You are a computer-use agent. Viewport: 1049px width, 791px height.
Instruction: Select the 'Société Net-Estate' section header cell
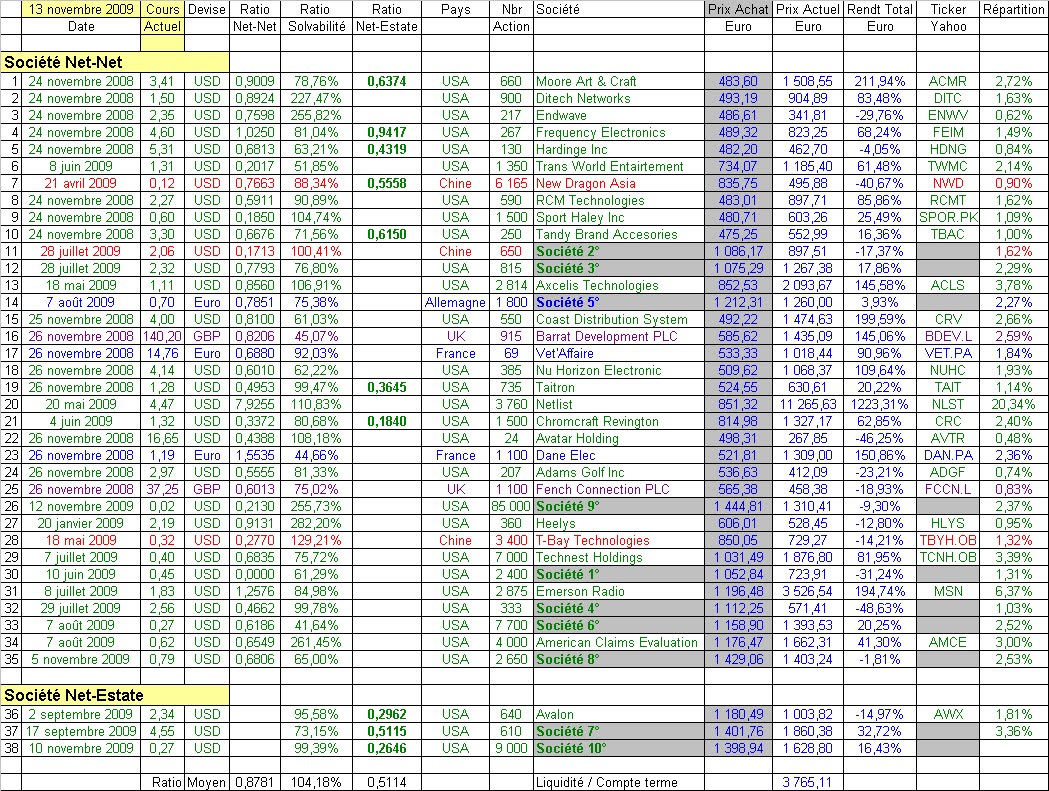(115, 695)
